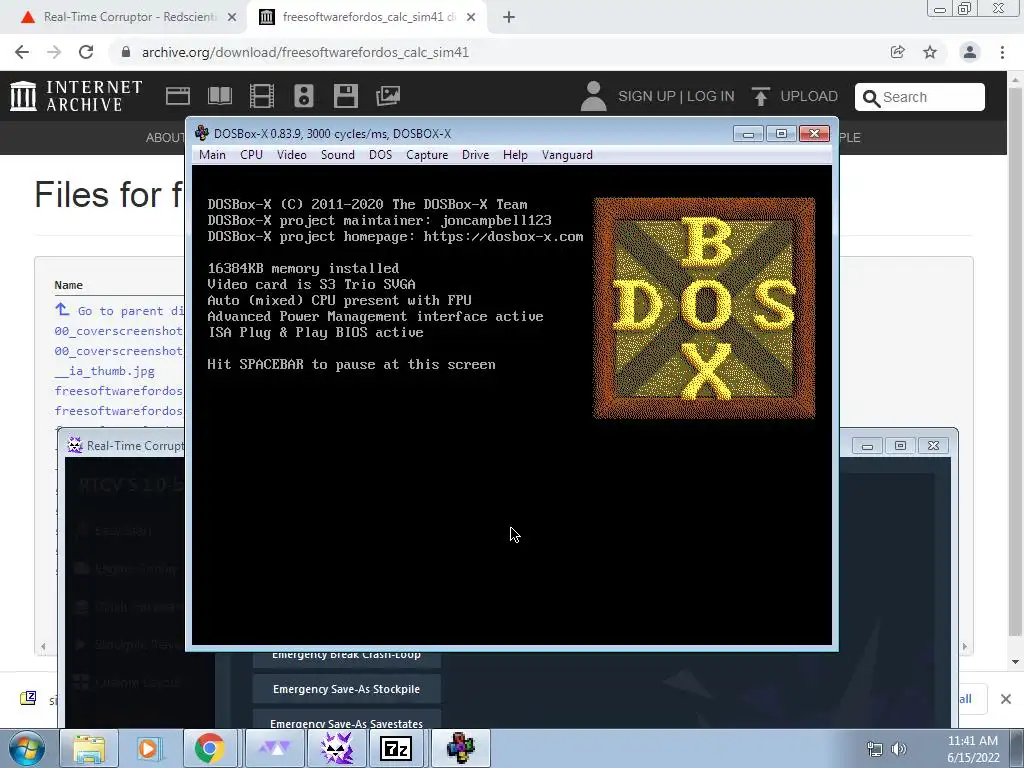Share this page via browser icon

[898, 52]
